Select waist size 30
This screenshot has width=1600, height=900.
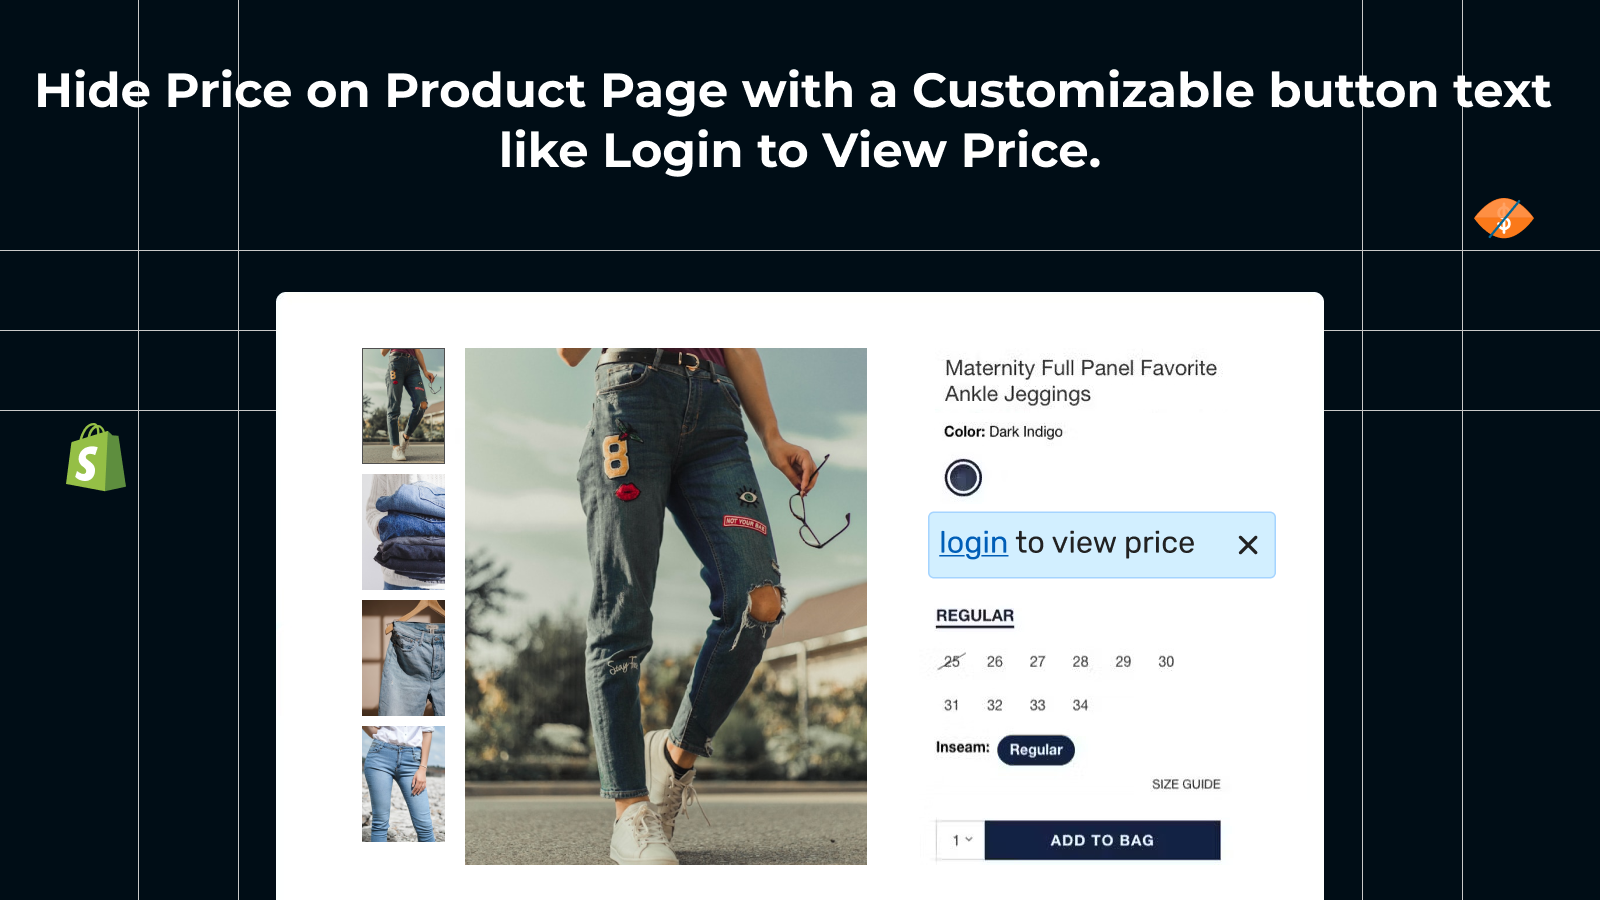click(x=1166, y=662)
